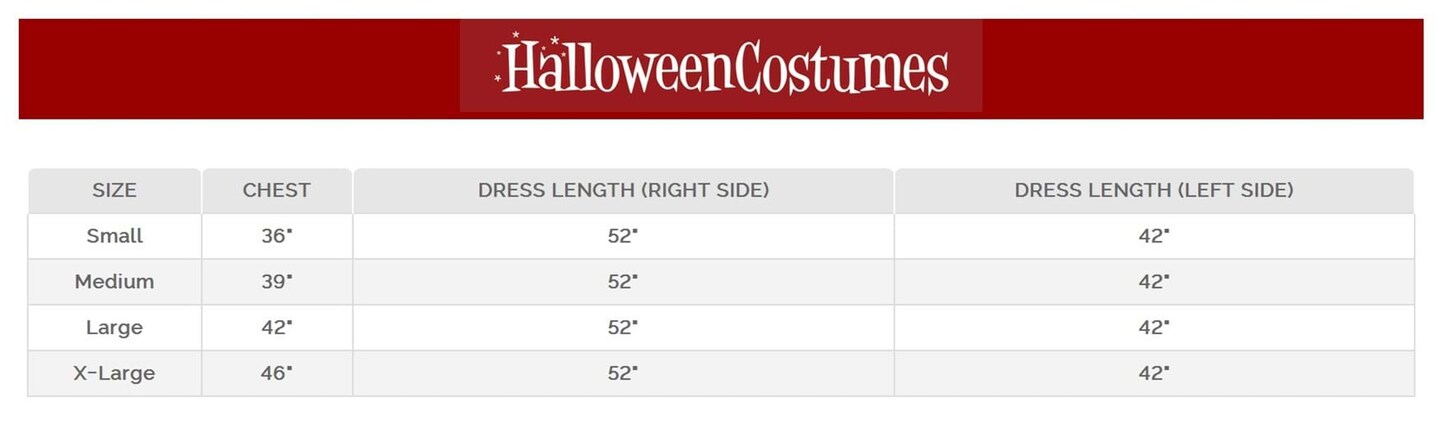Click the SIZE column header

coord(114,190)
